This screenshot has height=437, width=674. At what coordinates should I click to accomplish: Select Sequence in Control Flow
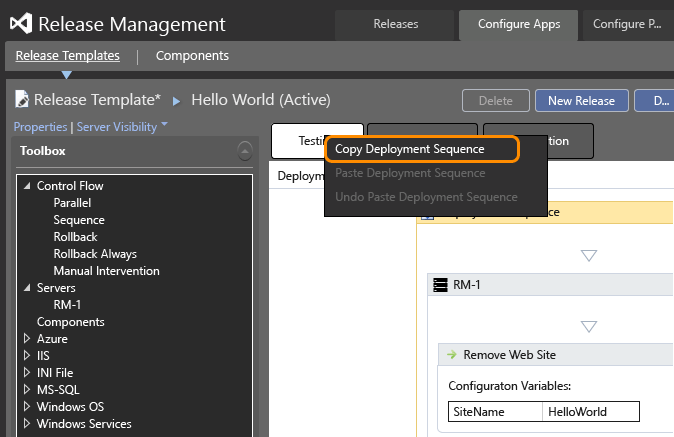click(x=79, y=220)
